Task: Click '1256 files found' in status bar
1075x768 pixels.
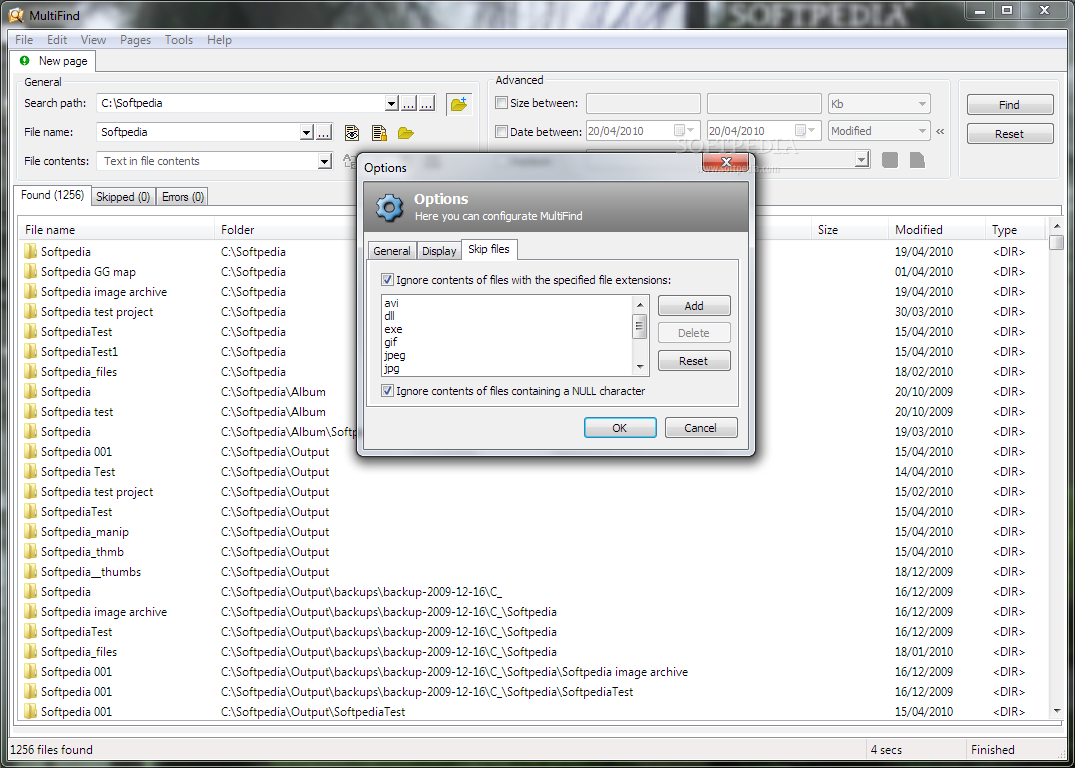Action: [x=51, y=749]
